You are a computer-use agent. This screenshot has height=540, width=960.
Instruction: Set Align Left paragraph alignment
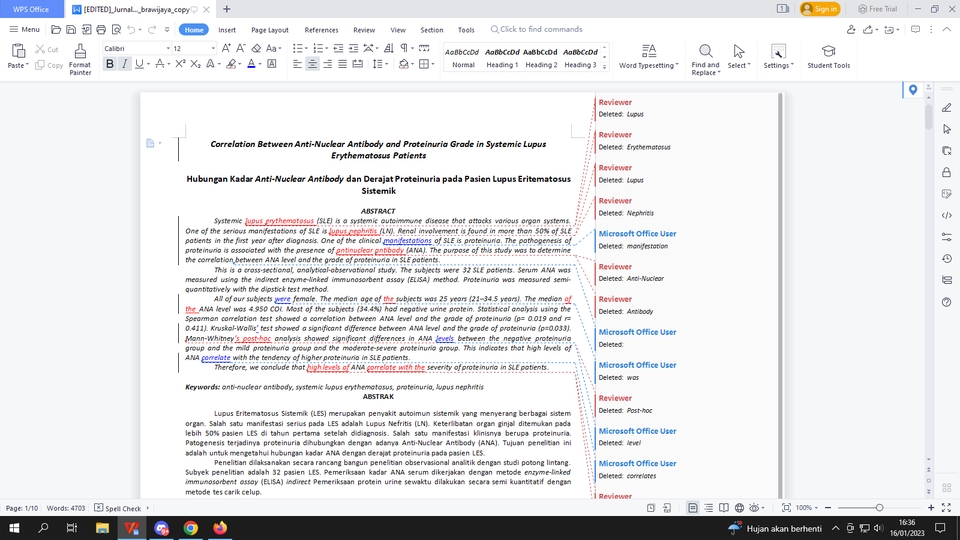(297, 64)
